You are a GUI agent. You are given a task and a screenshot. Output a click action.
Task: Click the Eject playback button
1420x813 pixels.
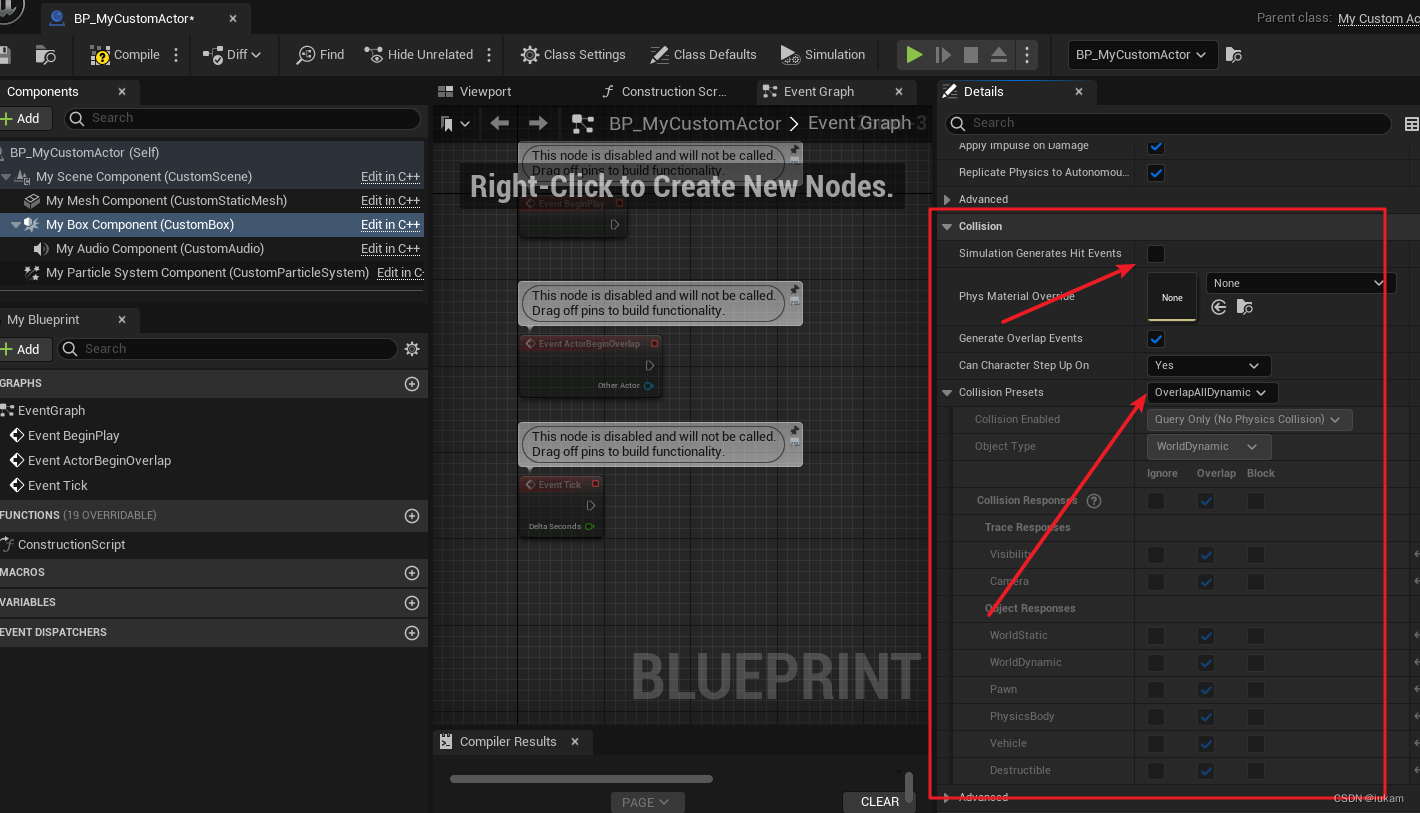999,55
